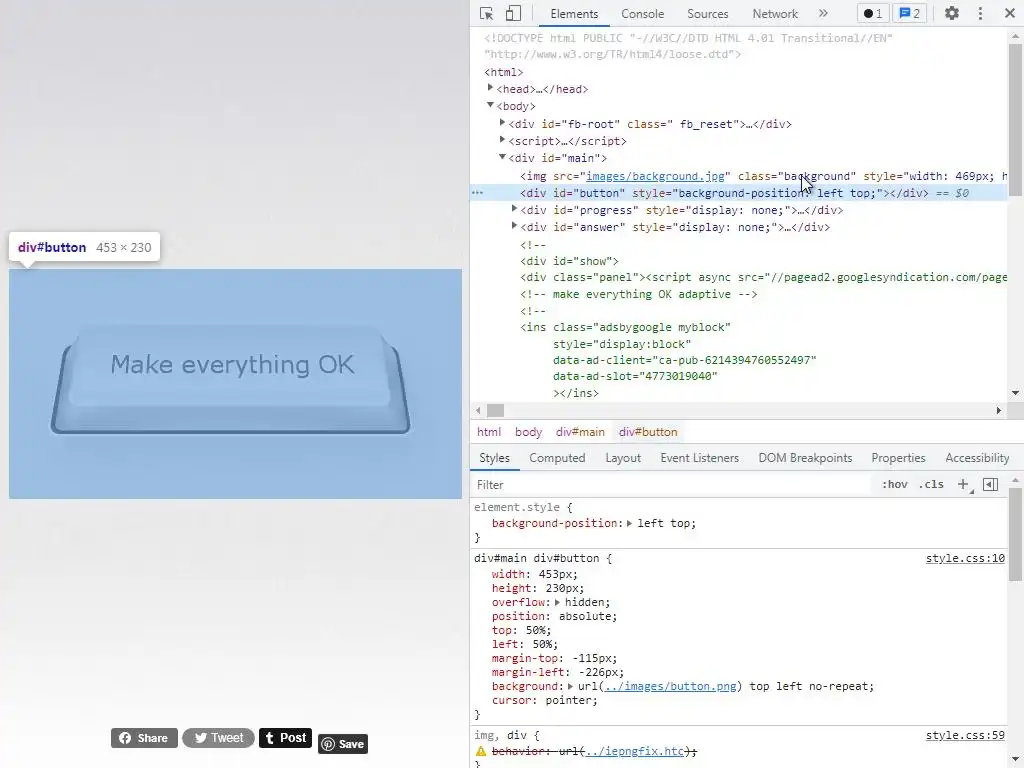The image size is (1024, 768).
Task: Open images/background.jpg source link
Action: click(x=655, y=176)
